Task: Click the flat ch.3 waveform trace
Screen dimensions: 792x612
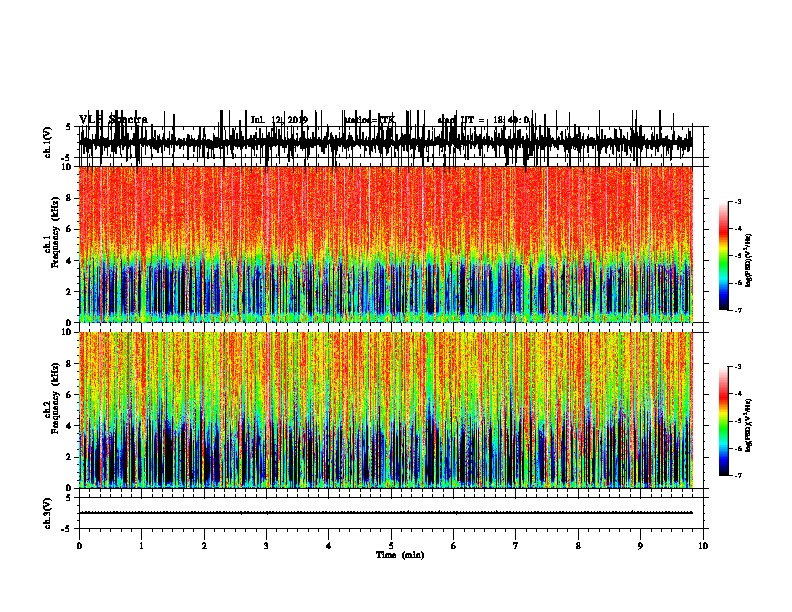Action: [385, 513]
